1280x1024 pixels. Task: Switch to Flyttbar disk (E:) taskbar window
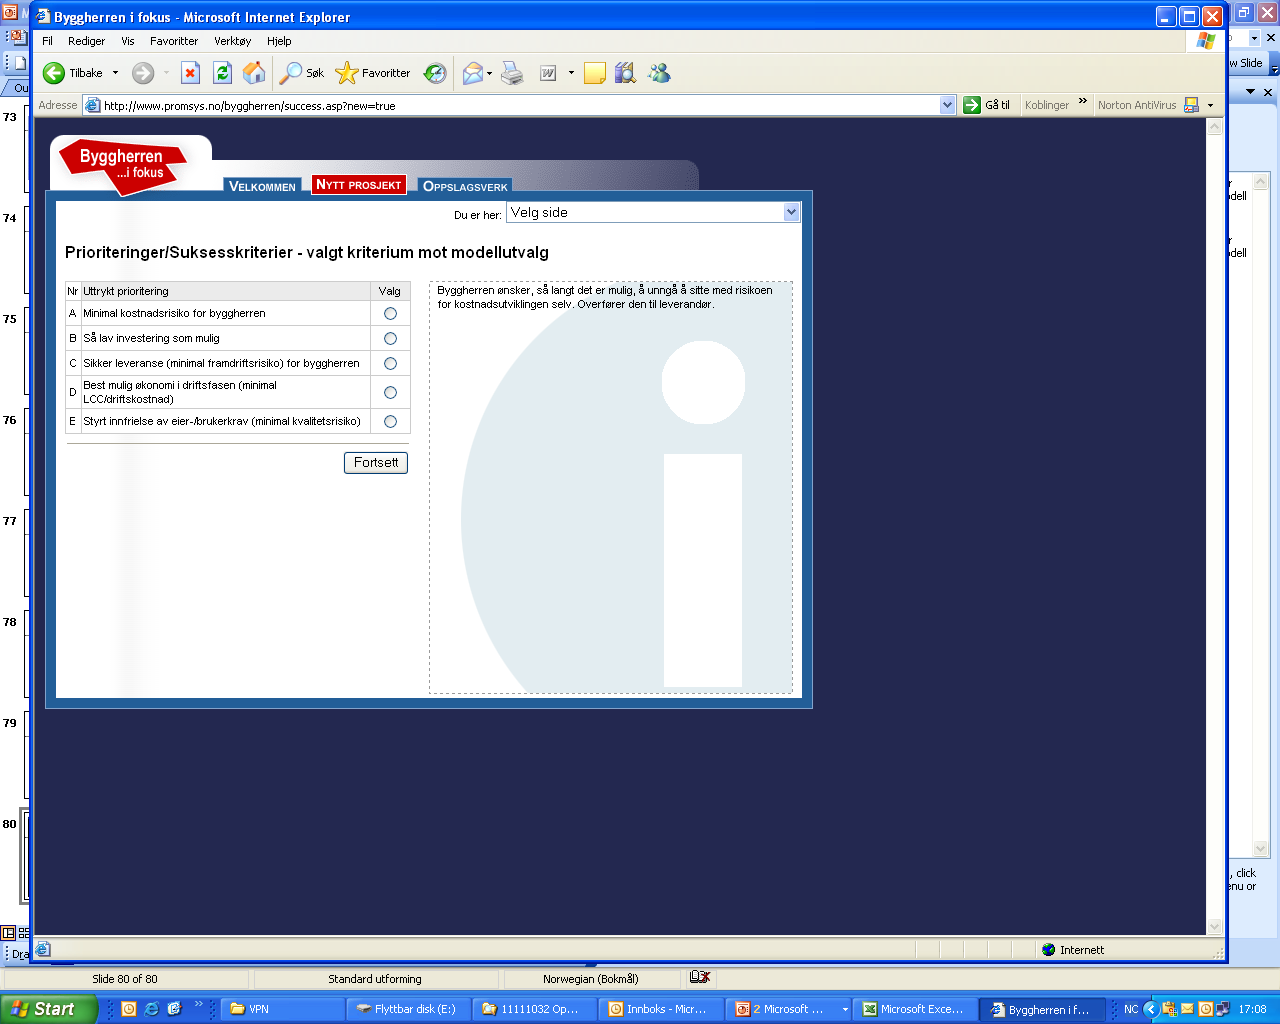(x=408, y=1009)
